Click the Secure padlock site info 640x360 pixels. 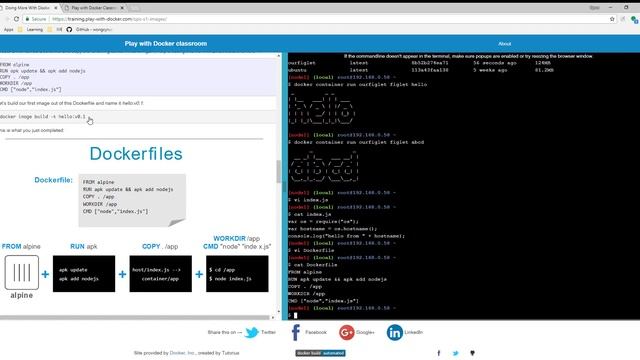coord(36,19)
